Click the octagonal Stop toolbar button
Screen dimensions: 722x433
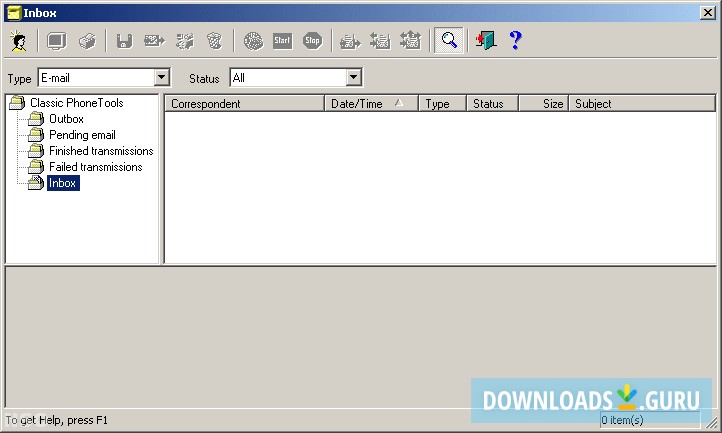(312, 41)
